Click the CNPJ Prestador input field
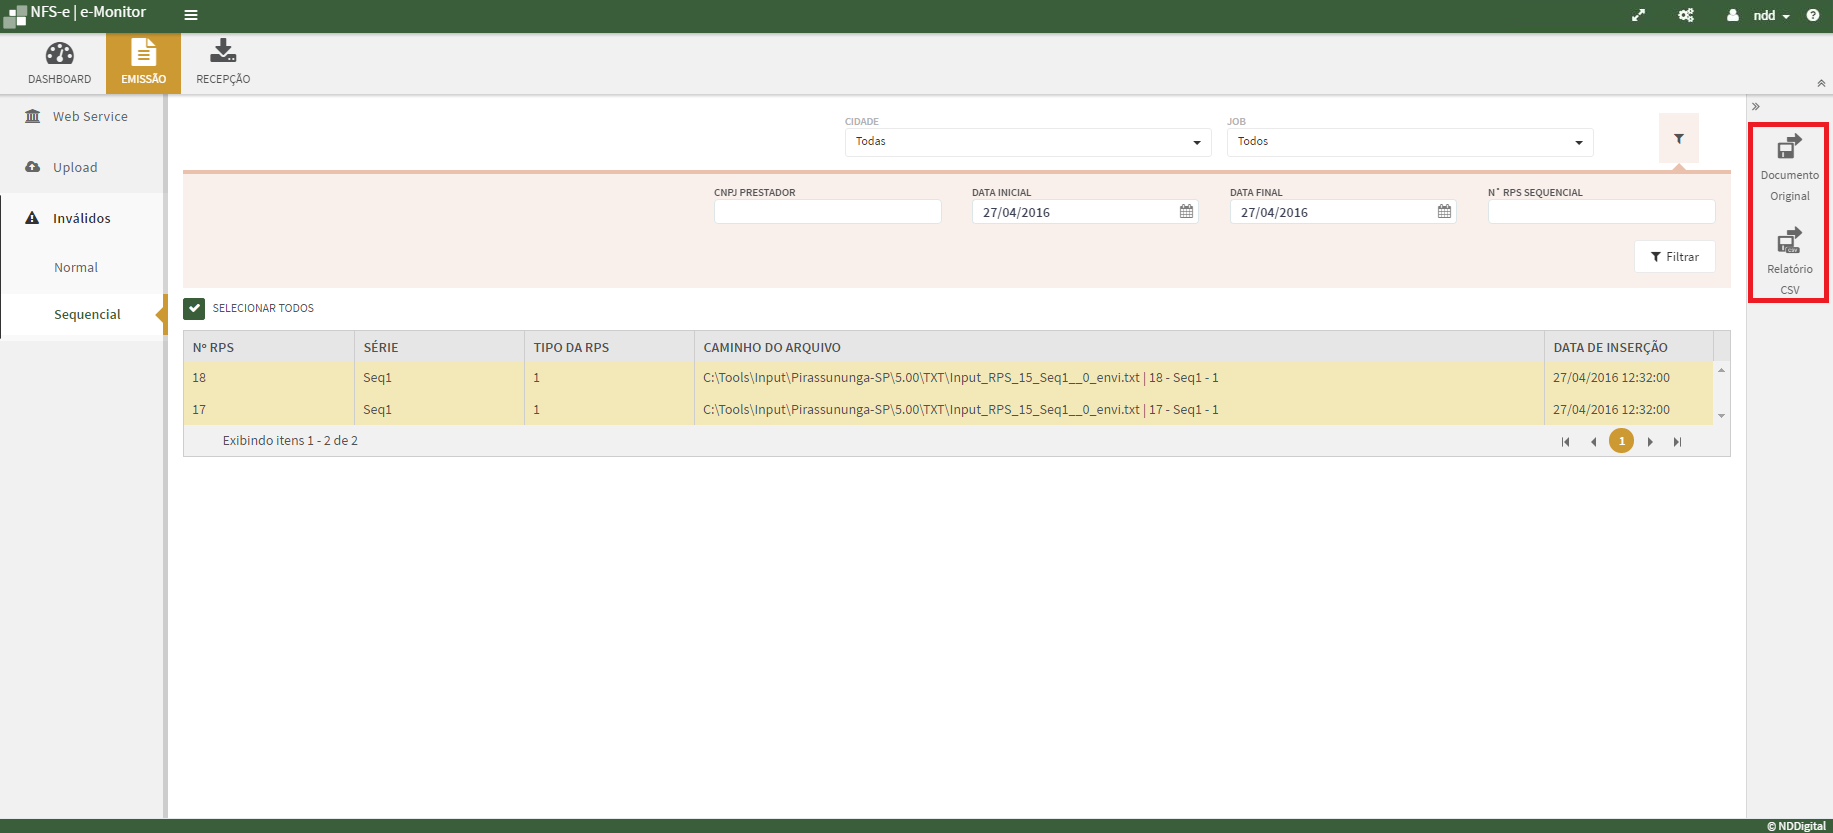 [827, 212]
